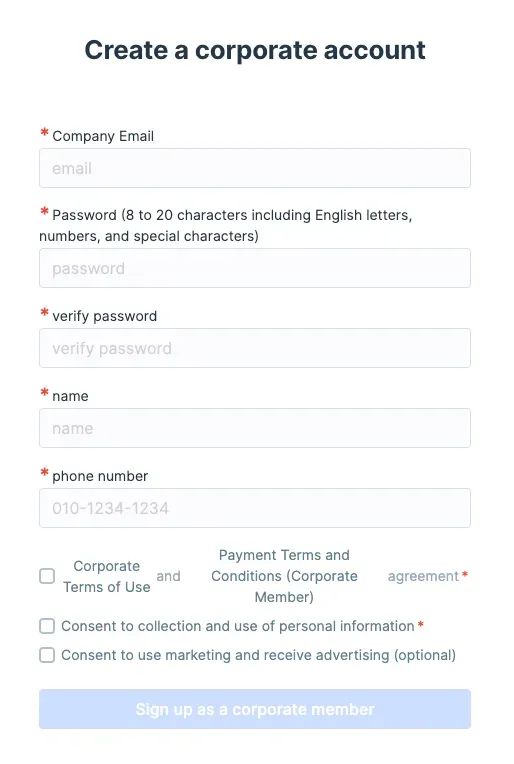Check the Corporate Terms of Use agreement checkbox
514x764 pixels.
(47, 576)
